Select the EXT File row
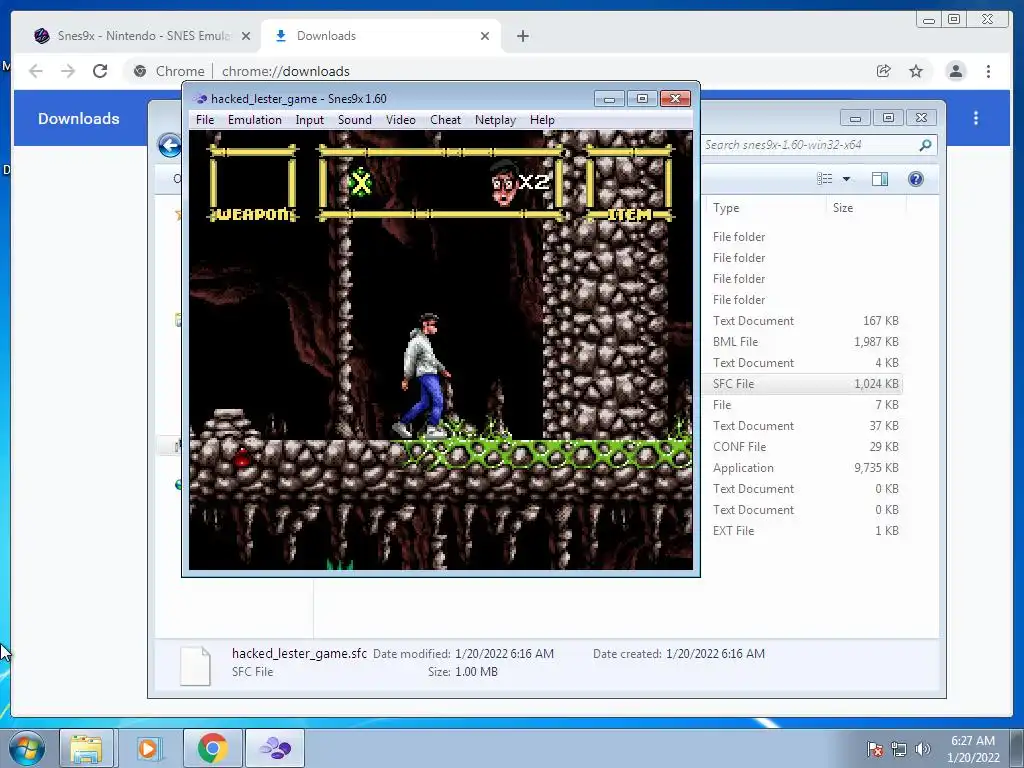The height and width of the screenshot is (768, 1024). (x=803, y=531)
